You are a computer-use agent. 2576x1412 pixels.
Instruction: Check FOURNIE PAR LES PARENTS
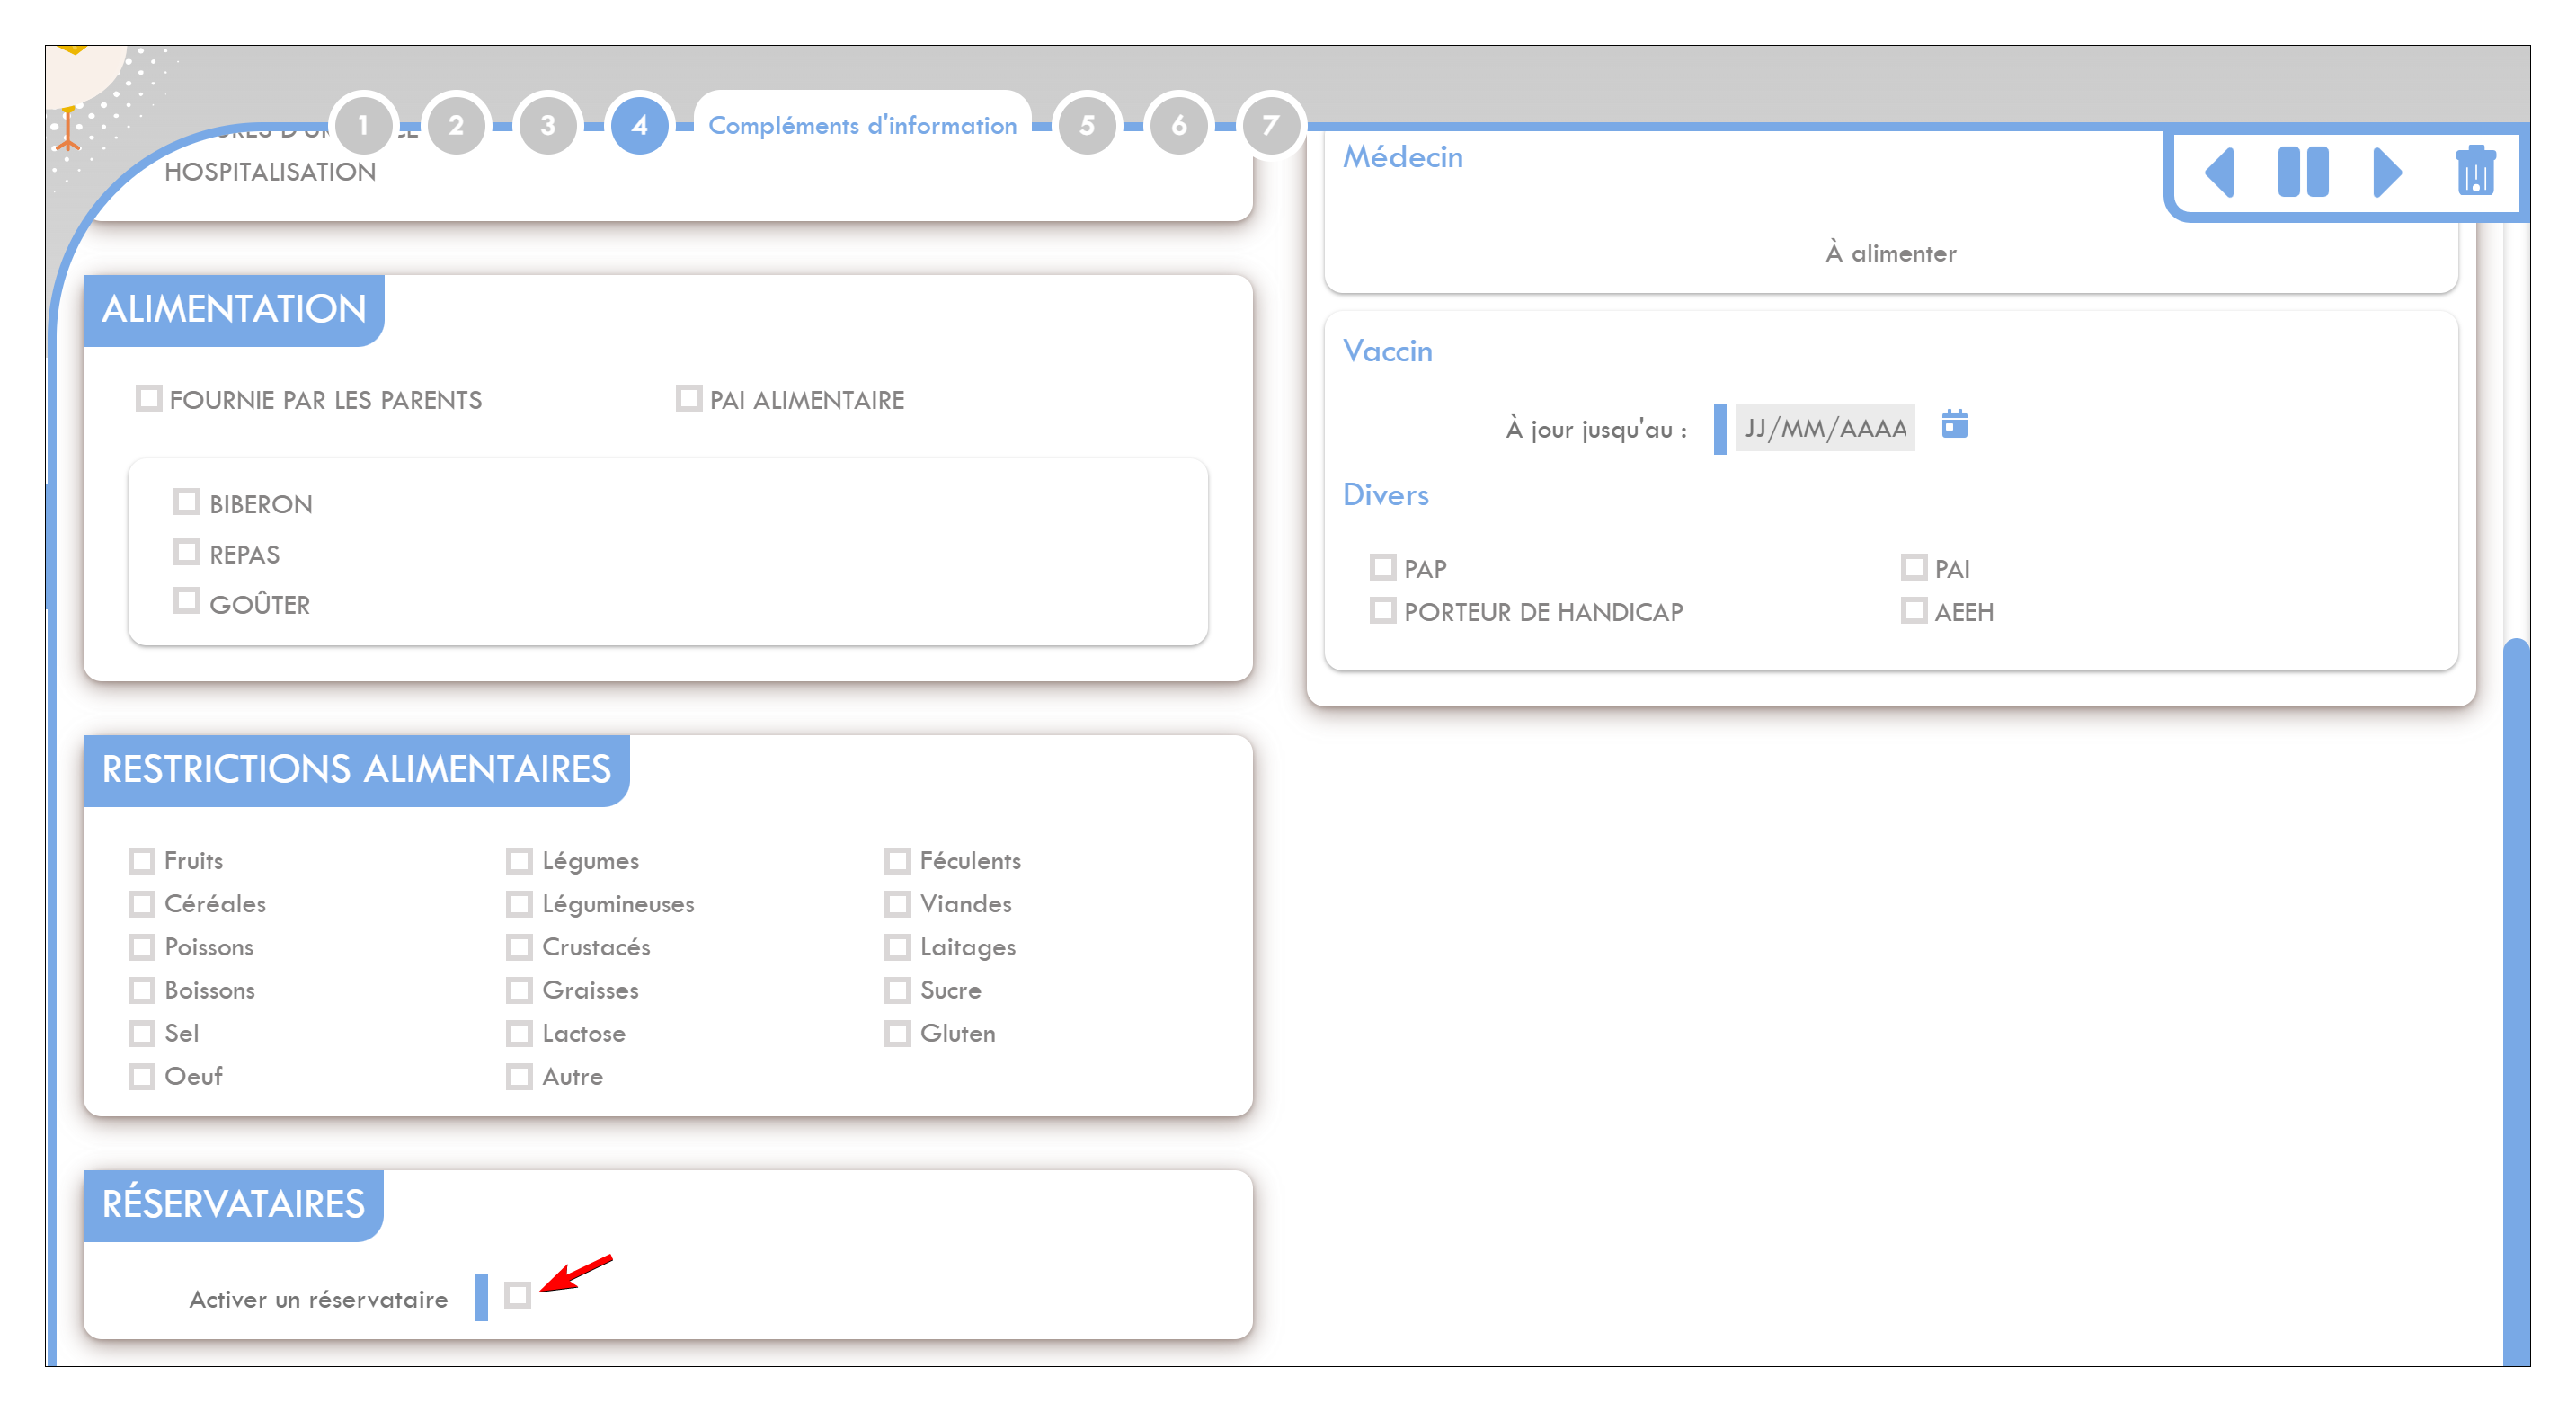tap(149, 398)
